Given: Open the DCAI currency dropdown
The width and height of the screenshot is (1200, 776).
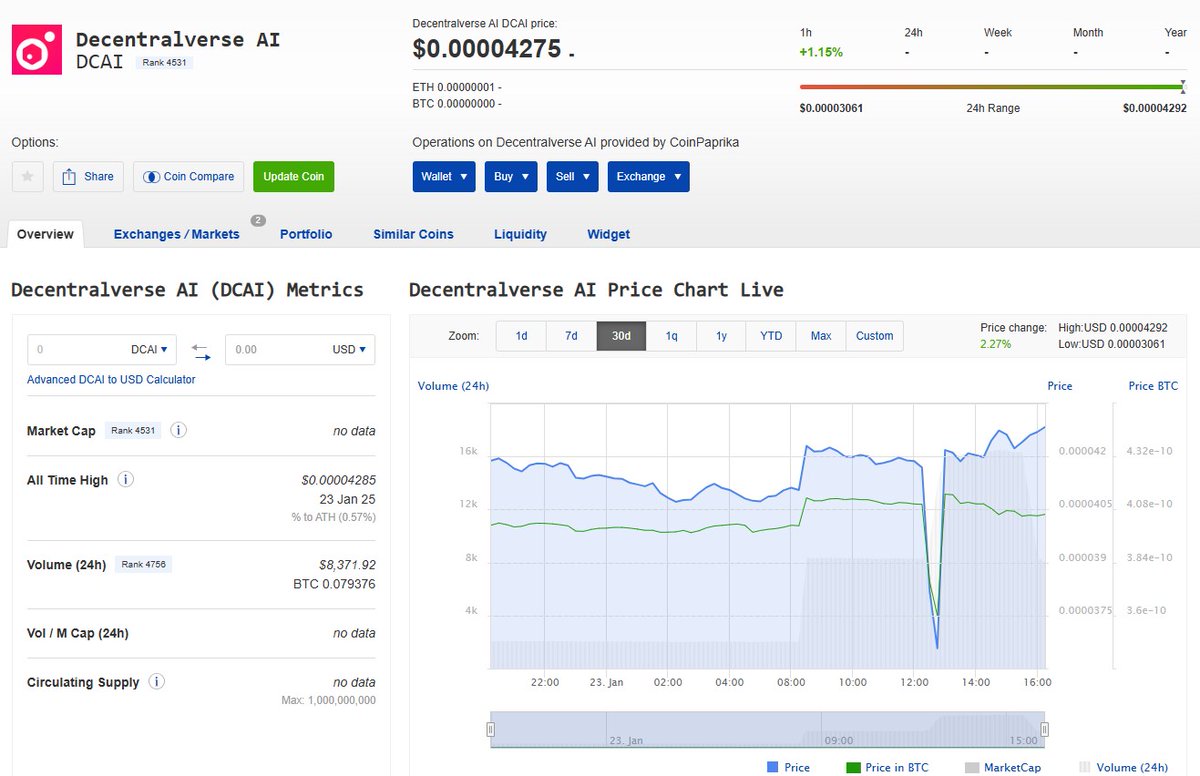Looking at the screenshot, I should coord(150,349).
